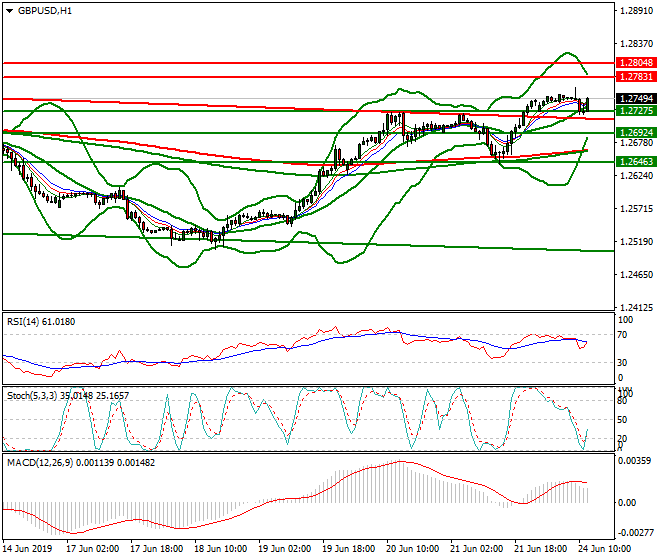Click the 1.24125 value on price scale

pyautogui.click(x=635, y=307)
